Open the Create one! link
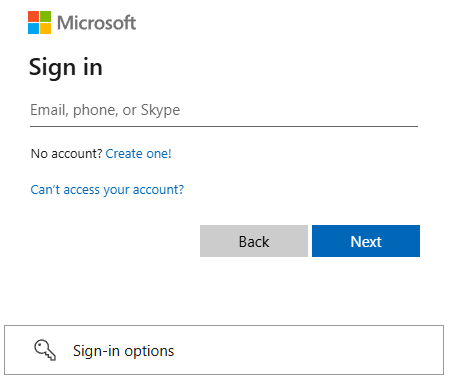Screen dimensions: 451x384 [138, 154]
